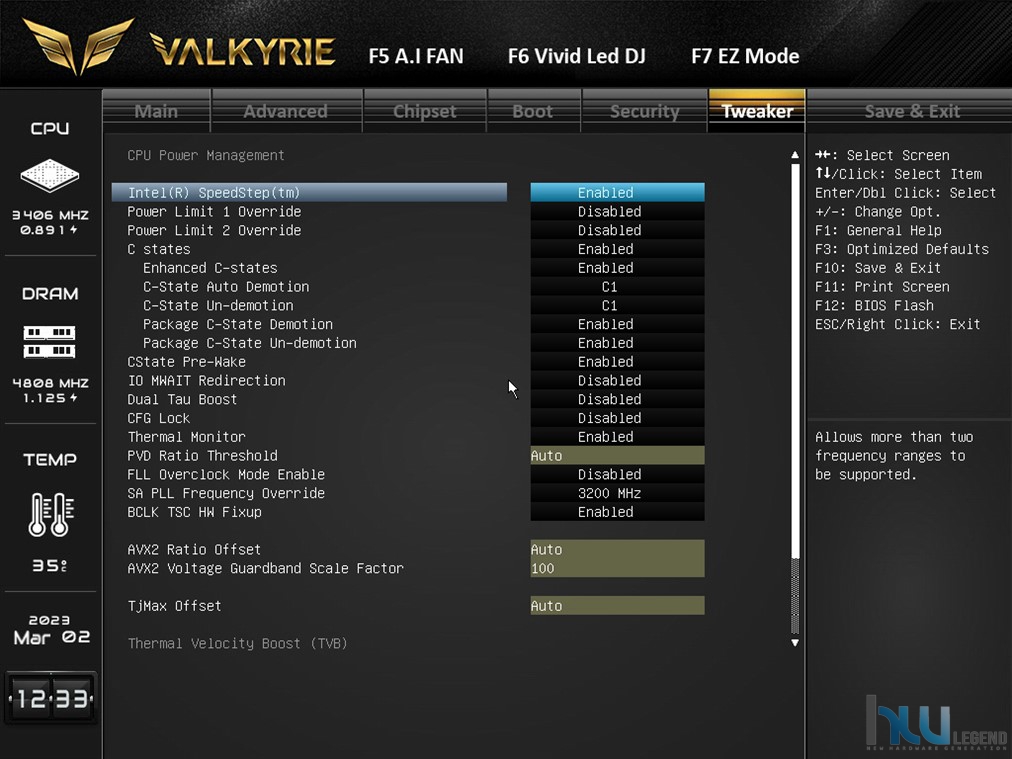
Task: Switch to the Advanced tab
Action: pyautogui.click(x=286, y=111)
